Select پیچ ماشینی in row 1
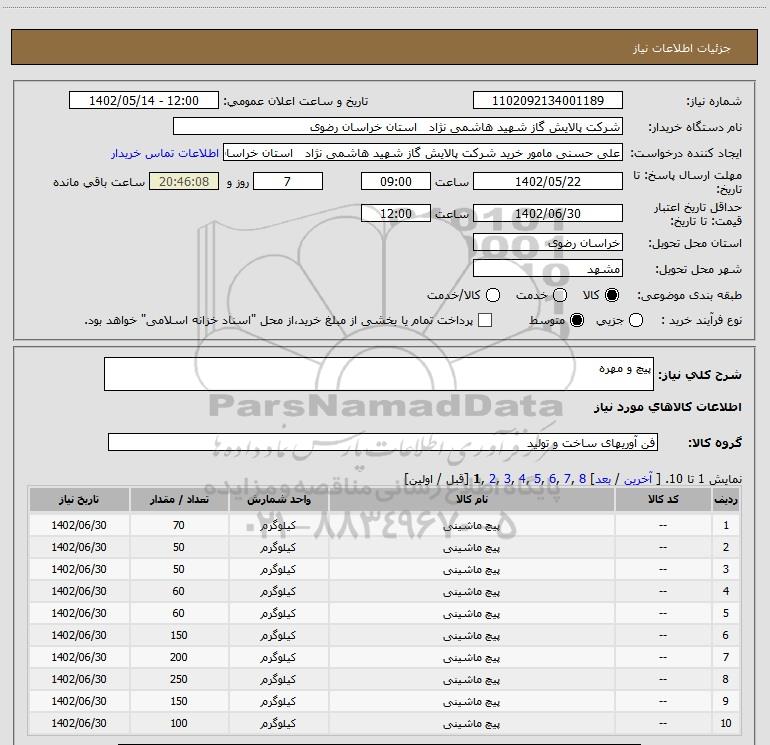The image size is (770, 745). pos(471,525)
